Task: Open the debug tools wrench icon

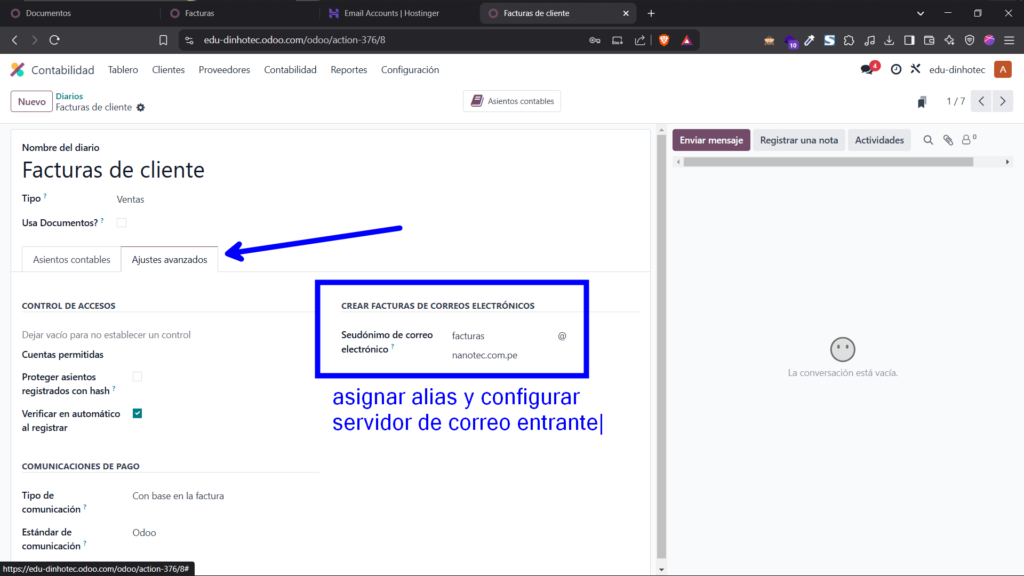Action: pyautogui.click(x=916, y=69)
